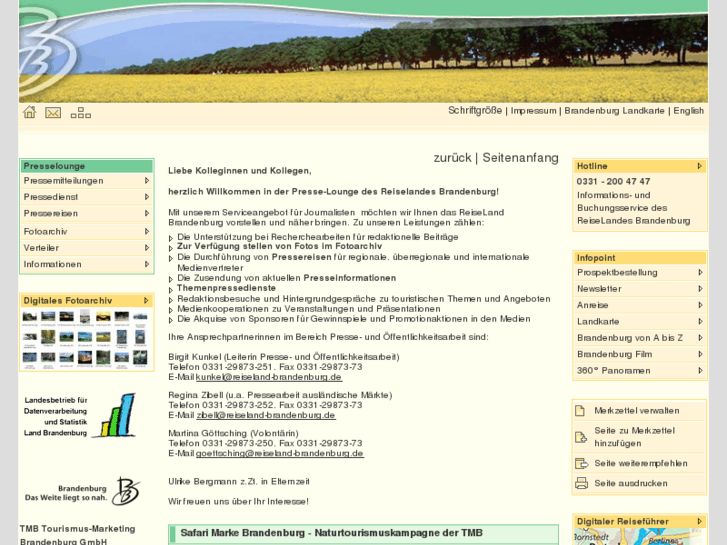Expand the Pressedienst arrow

pos(147,197)
